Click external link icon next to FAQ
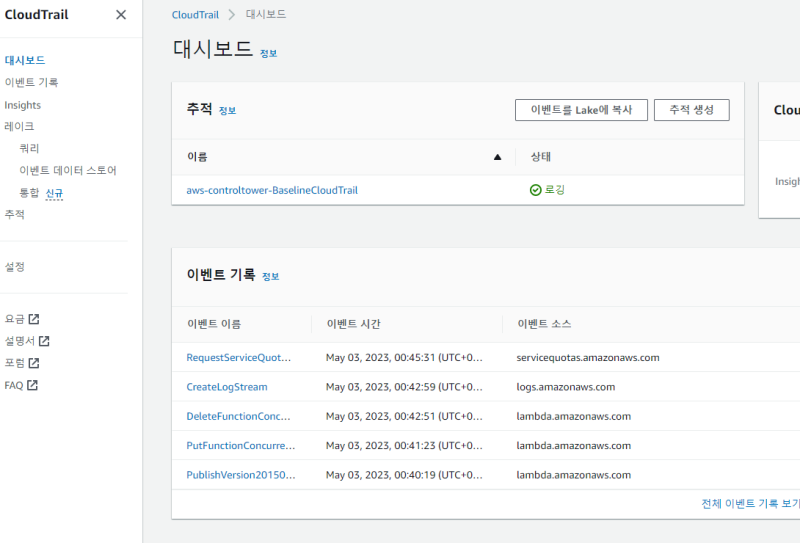Viewport: 800px width, 543px height. click(x=33, y=385)
